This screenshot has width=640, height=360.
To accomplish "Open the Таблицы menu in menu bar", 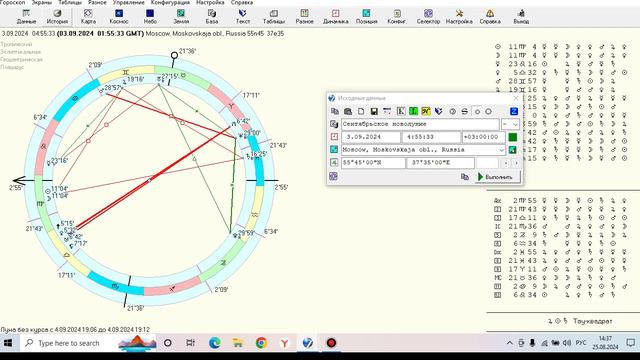I will [70, 2].
